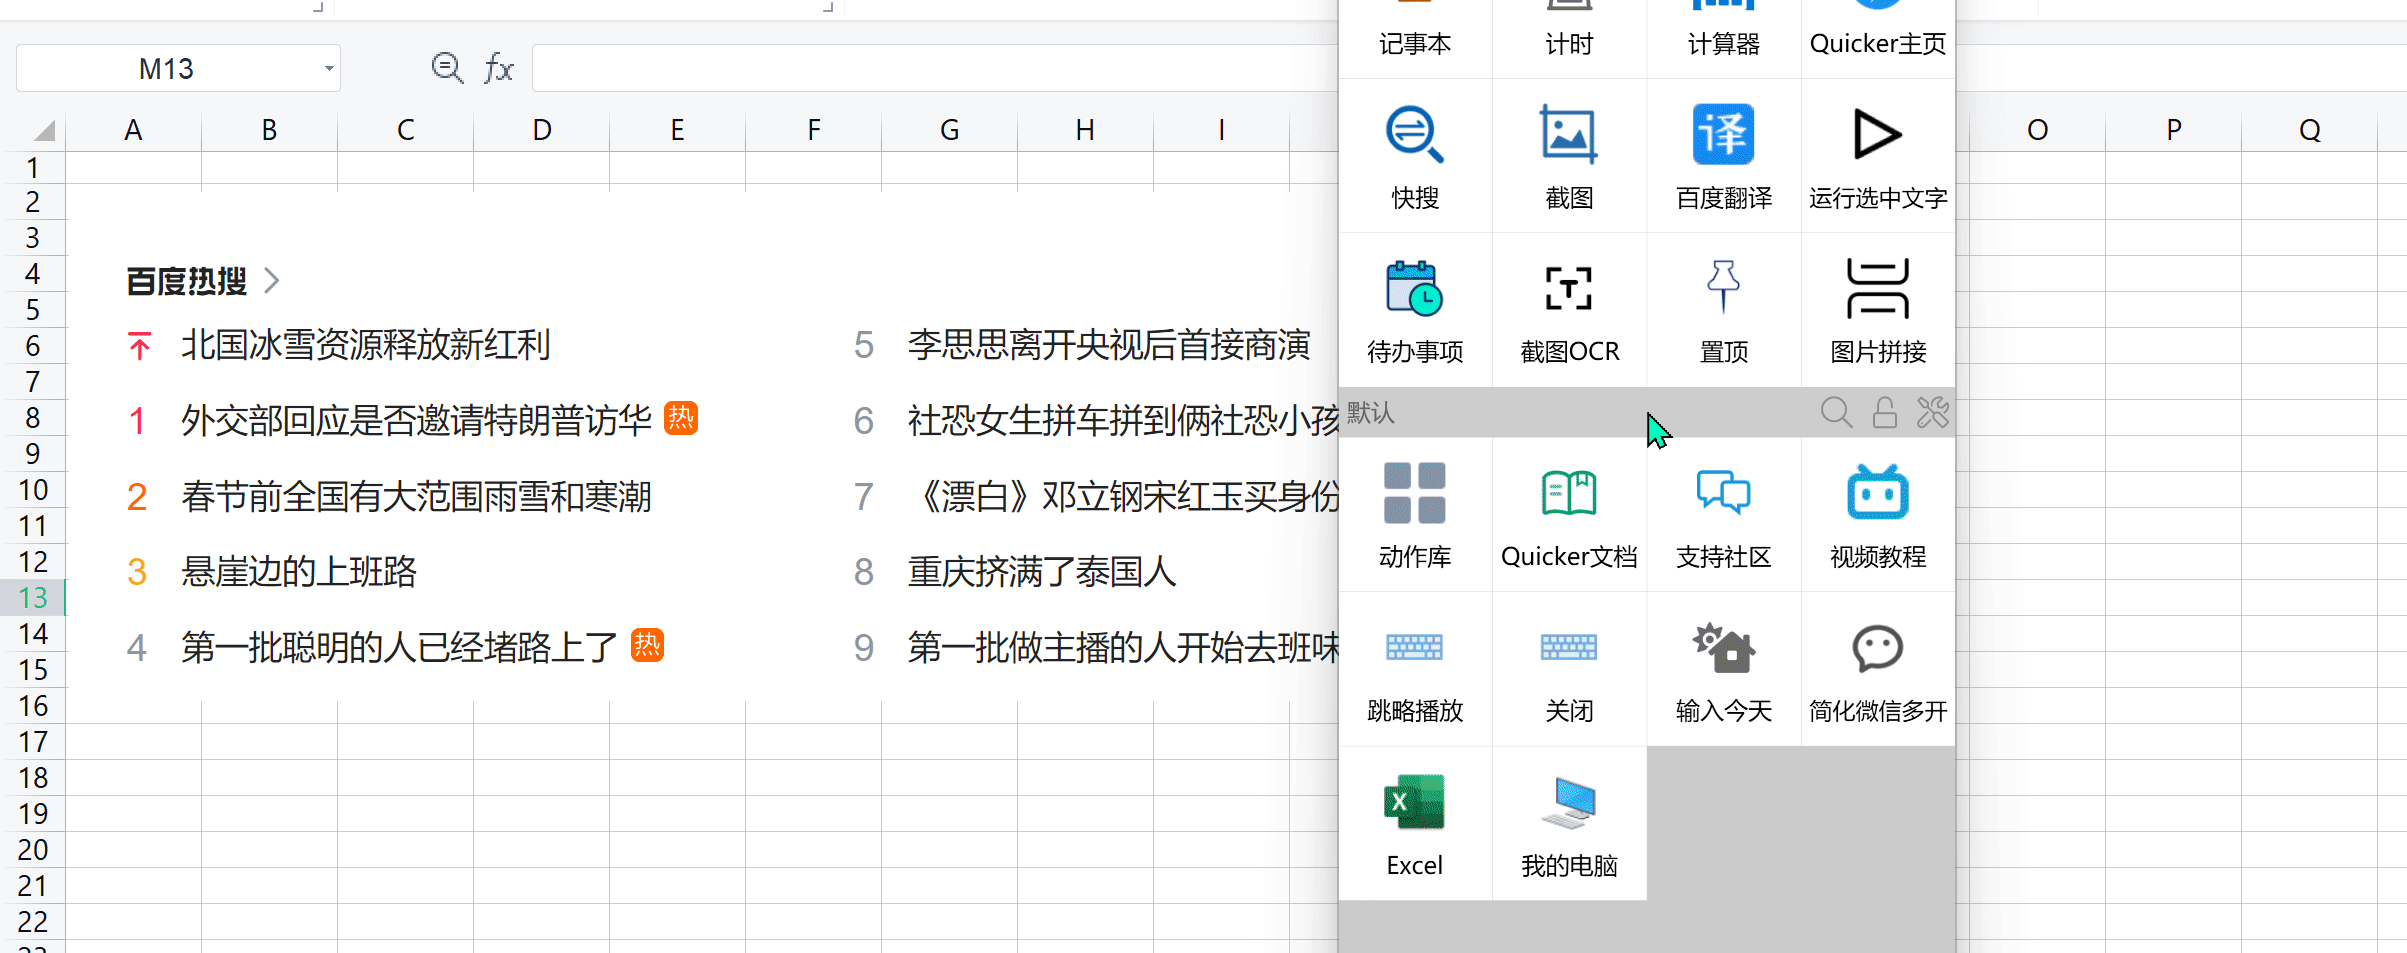Screen dimensions: 2407x953
Task: Run the 输入今天 action
Action: point(1723,668)
